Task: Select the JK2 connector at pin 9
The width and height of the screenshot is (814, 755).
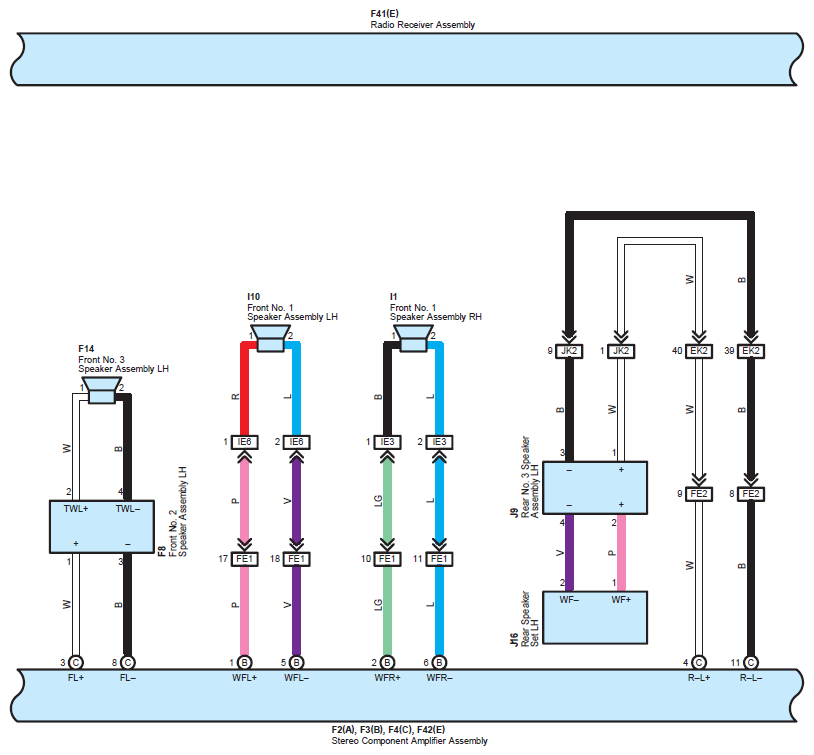Action: pos(568,351)
